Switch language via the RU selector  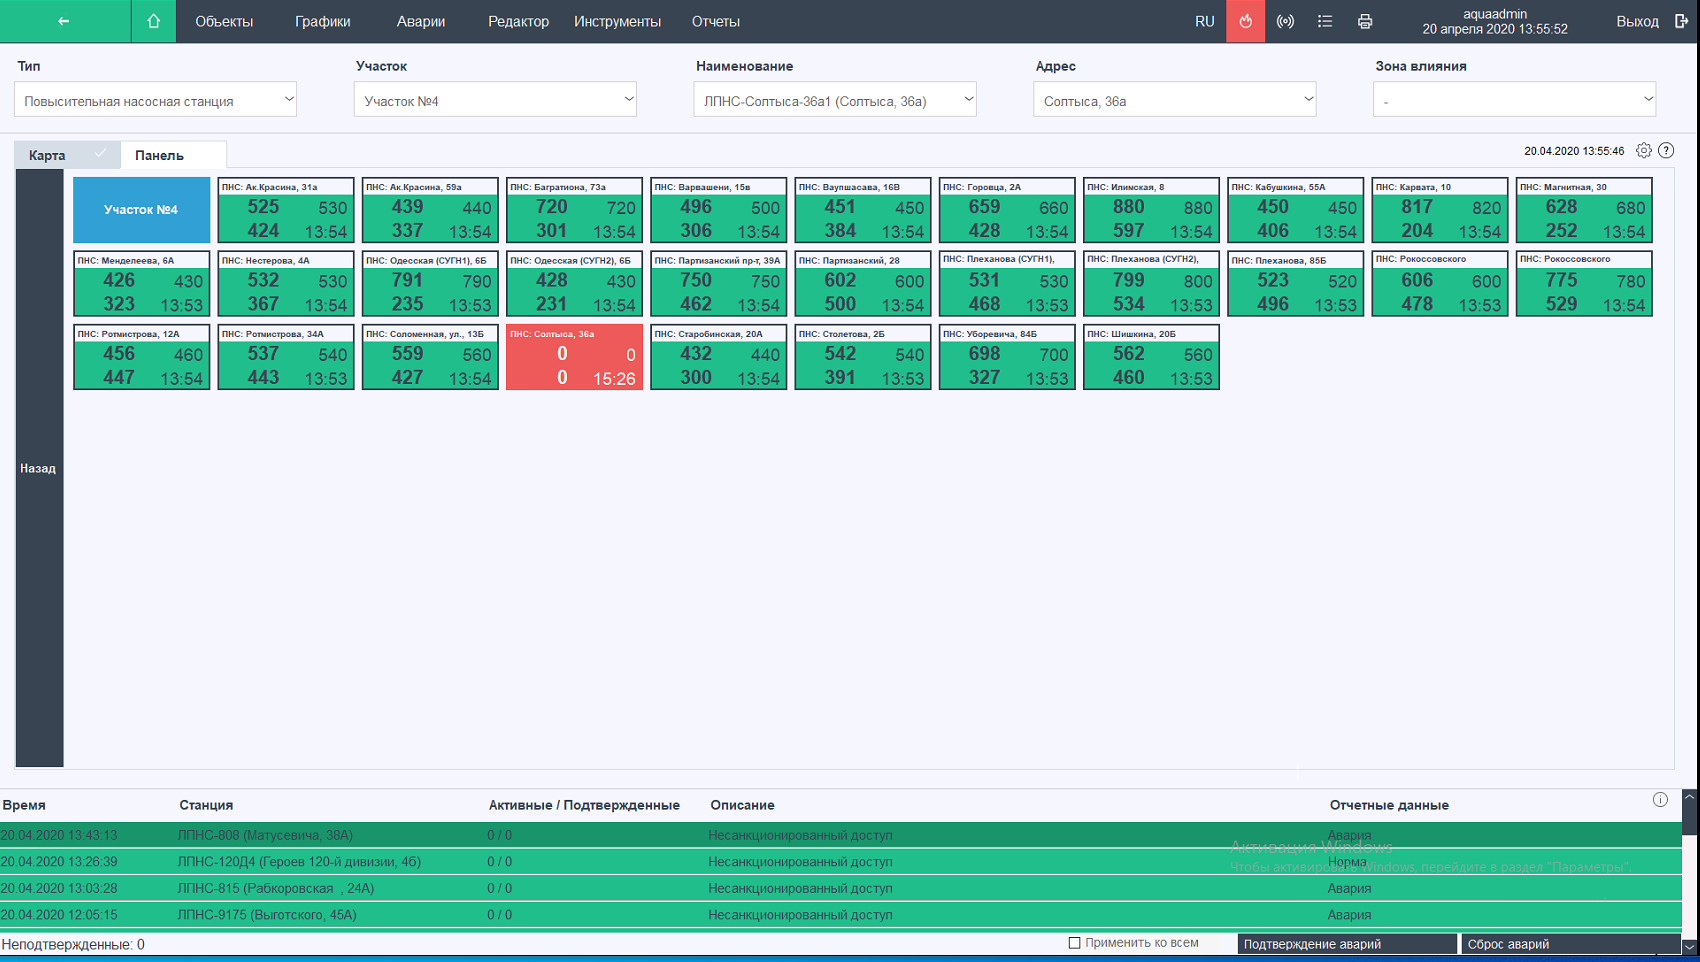pyautogui.click(x=1204, y=21)
